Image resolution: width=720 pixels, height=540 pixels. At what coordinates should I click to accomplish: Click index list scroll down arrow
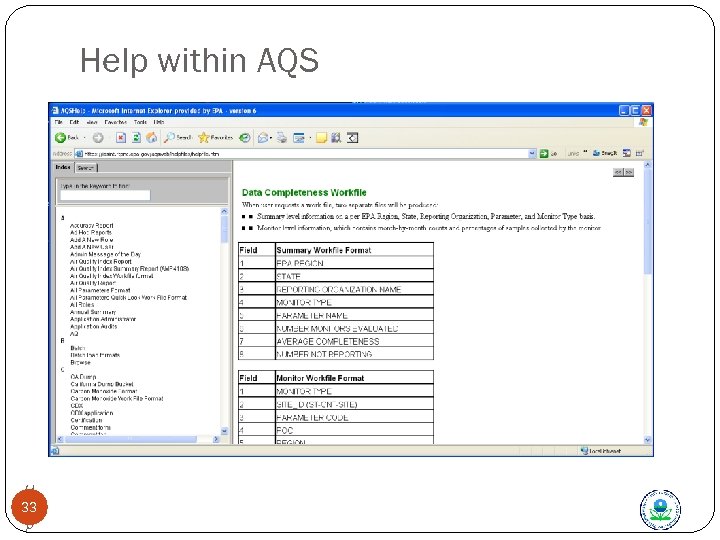click(x=224, y=431)
